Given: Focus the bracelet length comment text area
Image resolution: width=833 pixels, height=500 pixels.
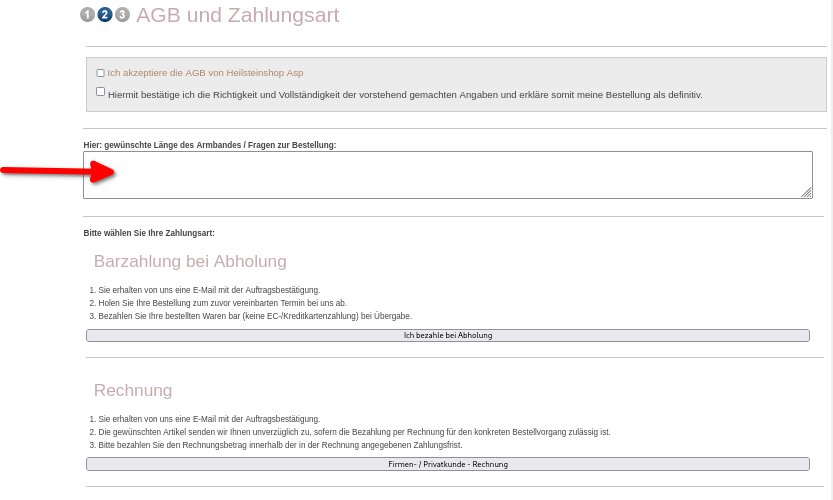Looking at the screenshot, I should (x=448, y=175).
